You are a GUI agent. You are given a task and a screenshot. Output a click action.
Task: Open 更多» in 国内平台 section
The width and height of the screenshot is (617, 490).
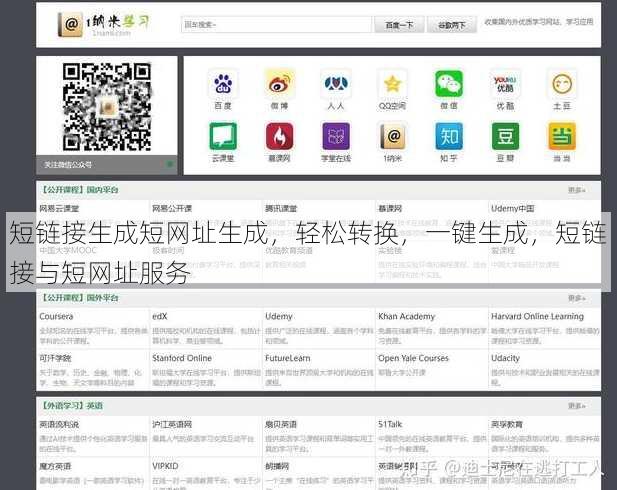576,190
